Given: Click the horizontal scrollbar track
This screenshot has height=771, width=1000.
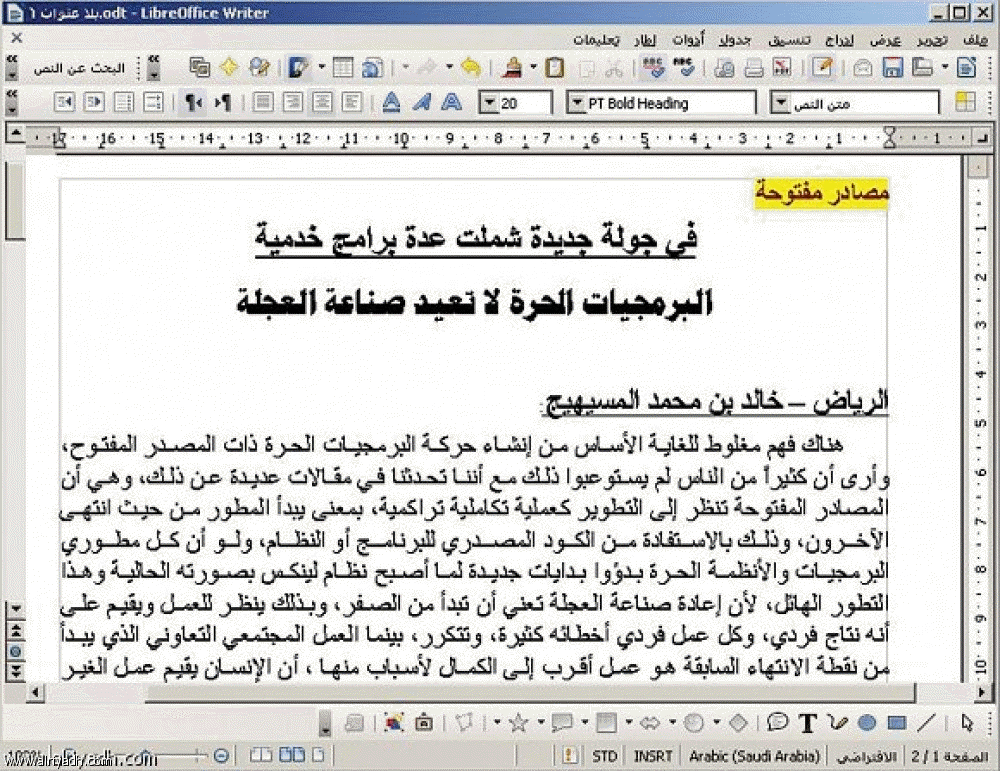Looking at the screenshot, I should (x=508, y=692).
